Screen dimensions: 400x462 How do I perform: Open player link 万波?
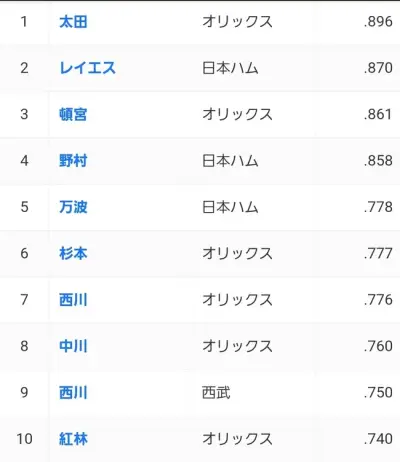[73, 207]
